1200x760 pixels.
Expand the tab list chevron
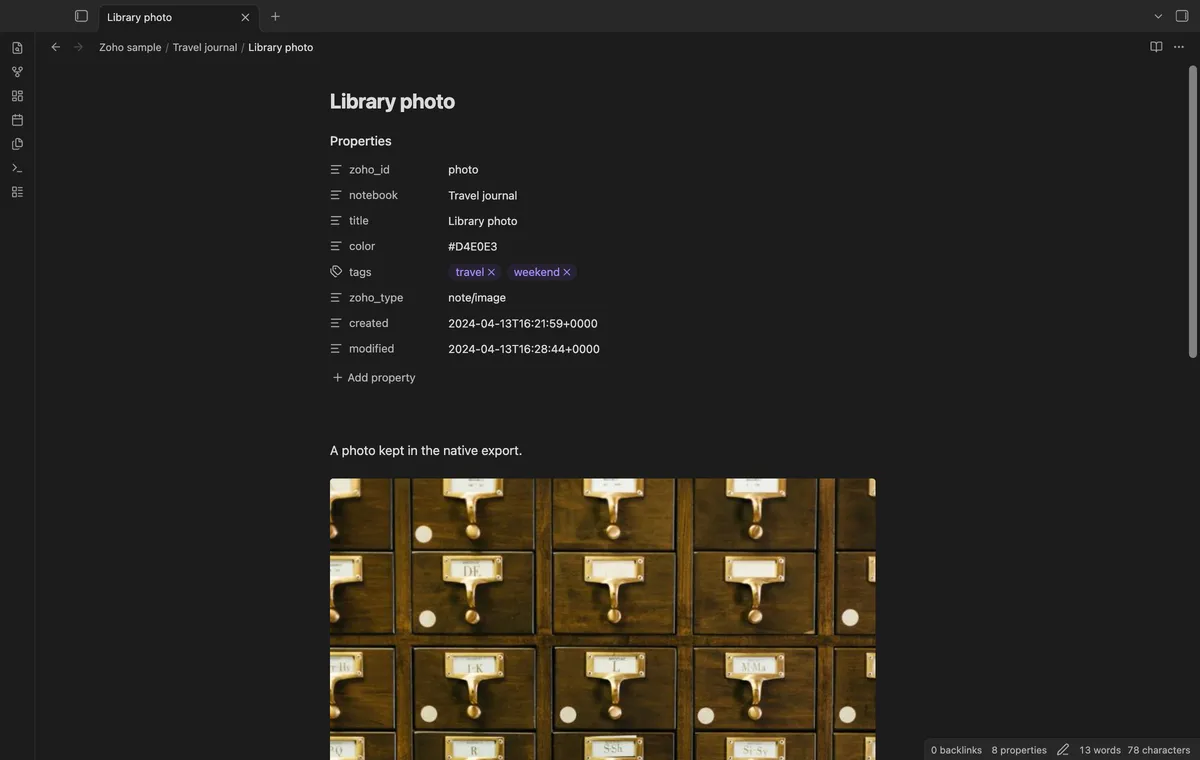pos(1158,16)
